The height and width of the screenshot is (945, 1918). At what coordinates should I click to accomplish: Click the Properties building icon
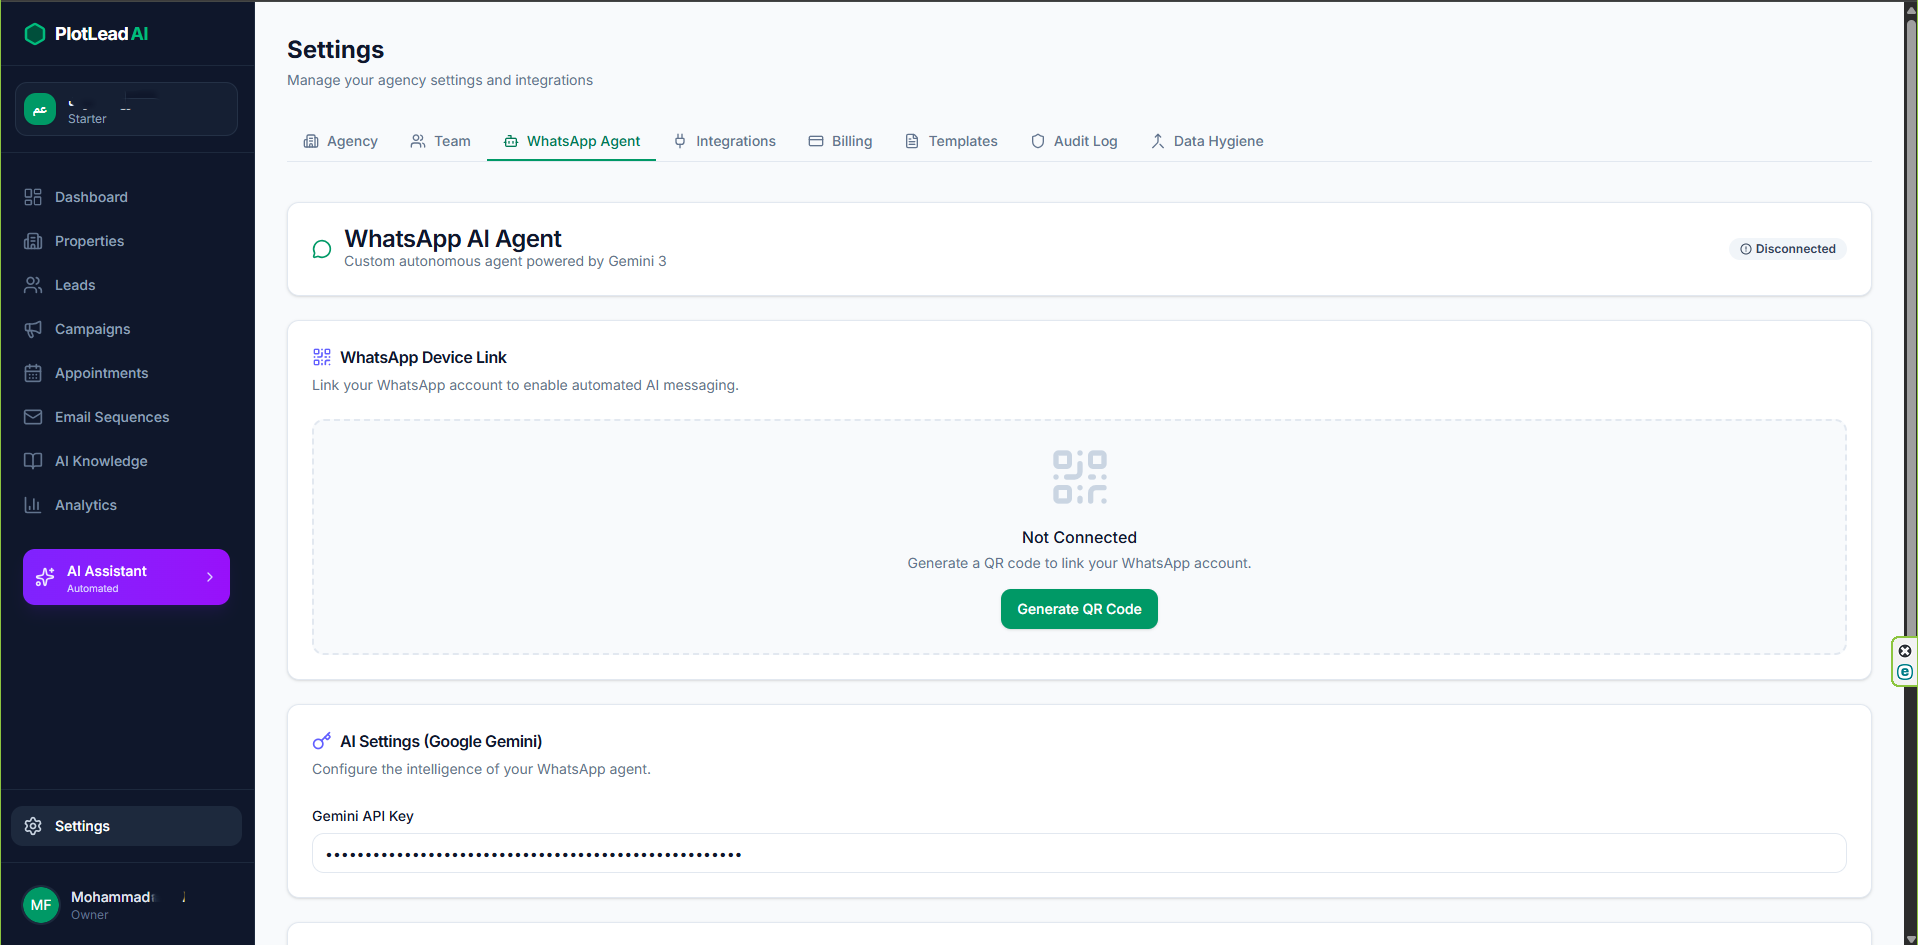pos(33,241)
